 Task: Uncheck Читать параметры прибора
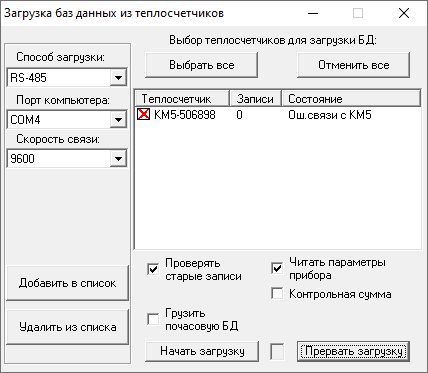277,268
